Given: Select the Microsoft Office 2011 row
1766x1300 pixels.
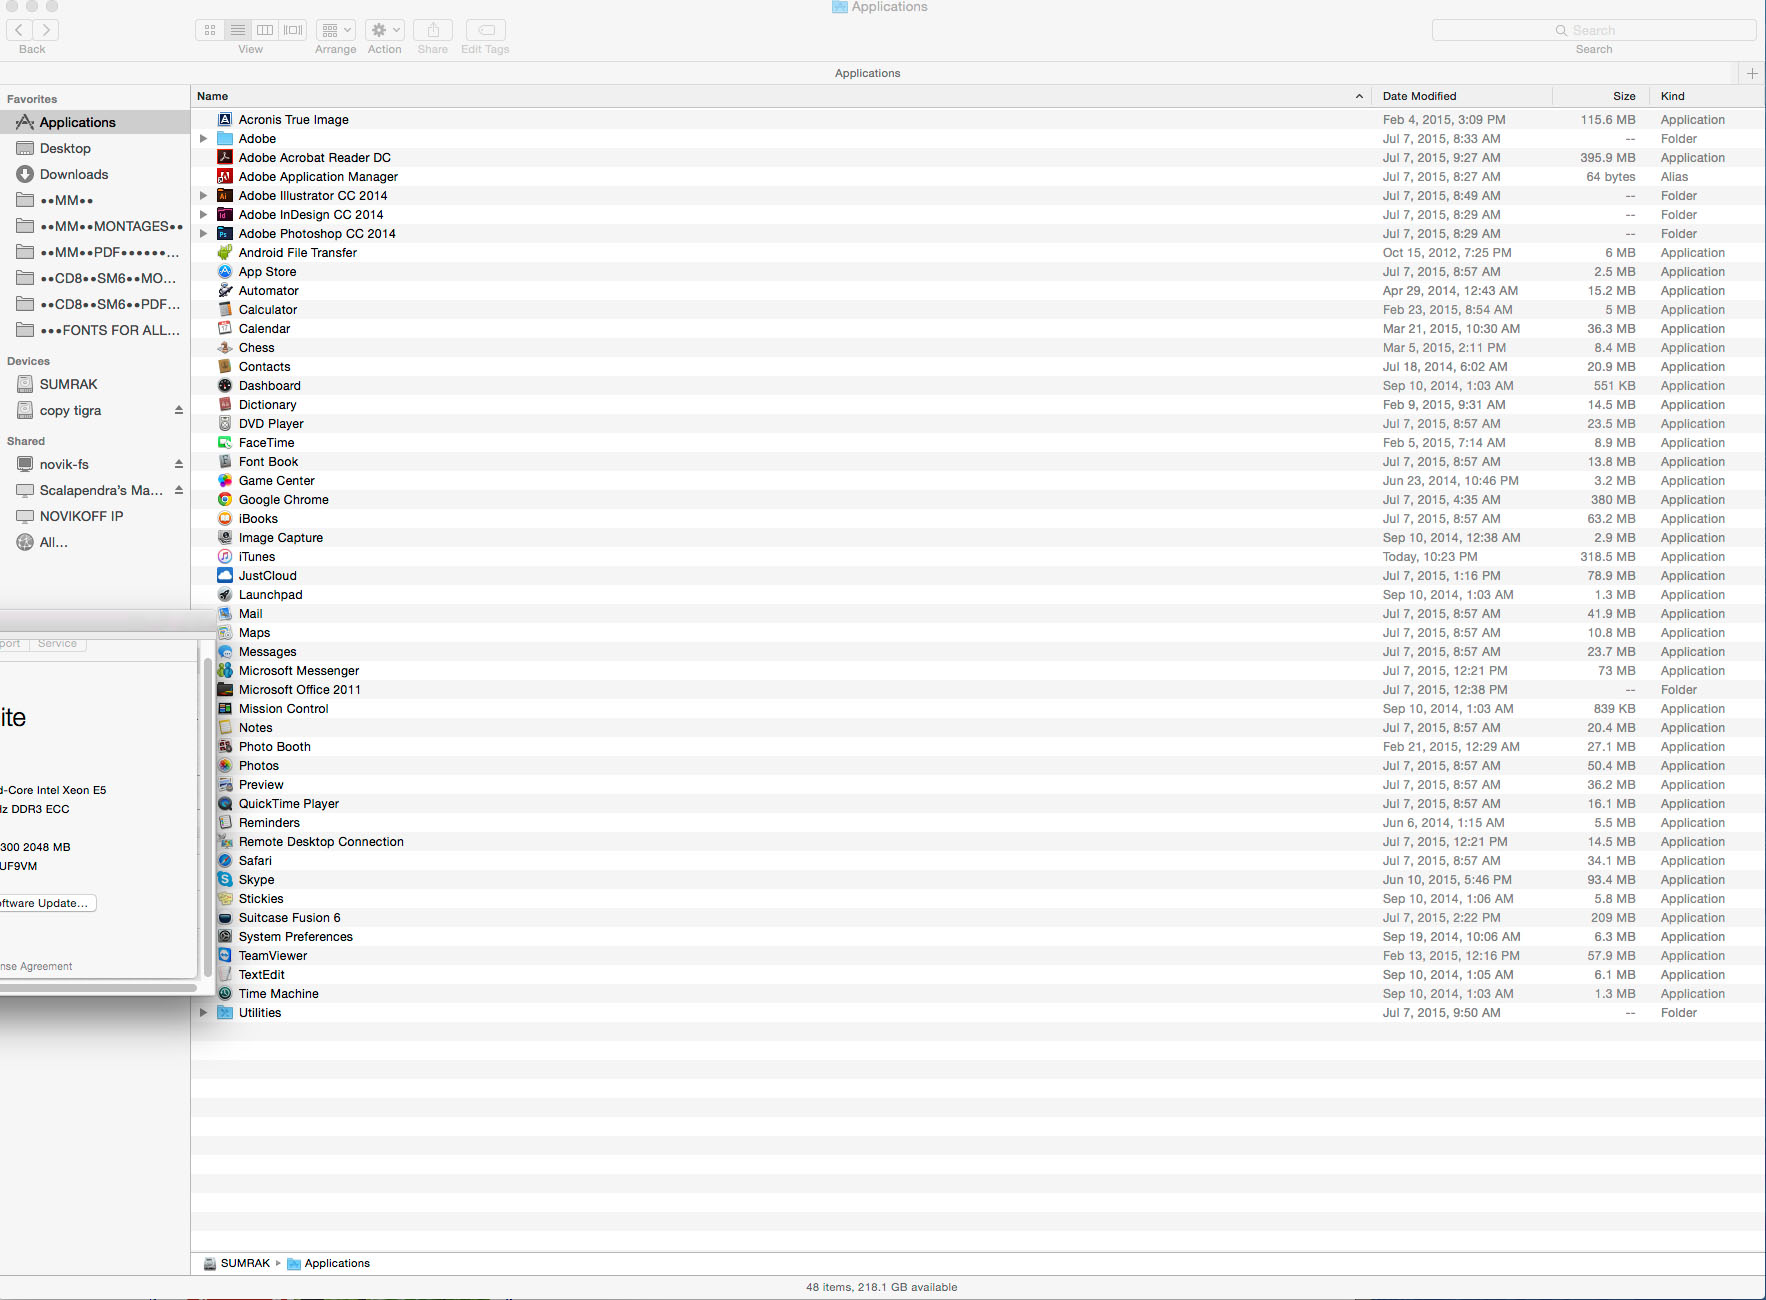Looking at the screenshot, I should [x=977, y=689].
